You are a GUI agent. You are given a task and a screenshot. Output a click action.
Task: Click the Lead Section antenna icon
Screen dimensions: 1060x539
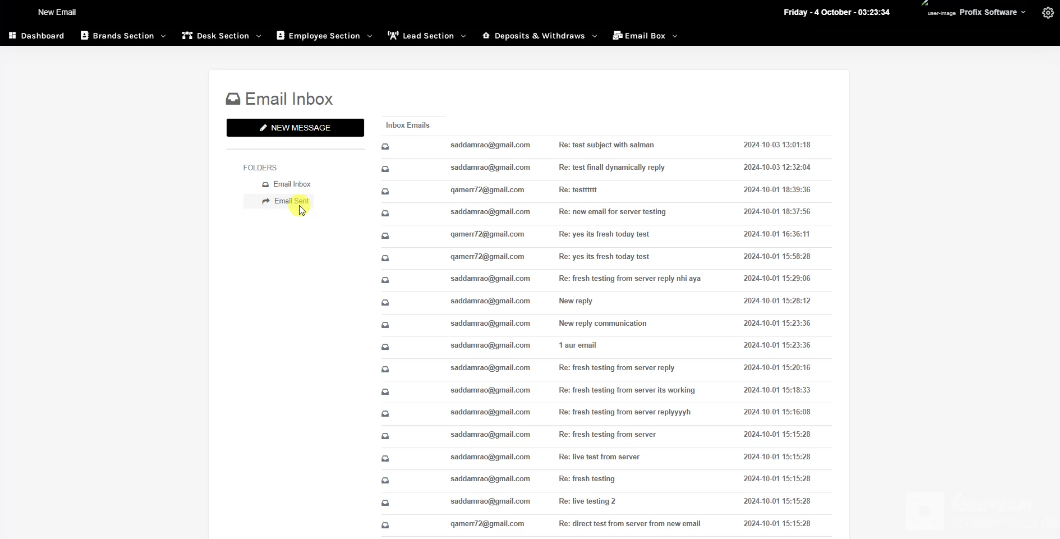click(393, 36)
